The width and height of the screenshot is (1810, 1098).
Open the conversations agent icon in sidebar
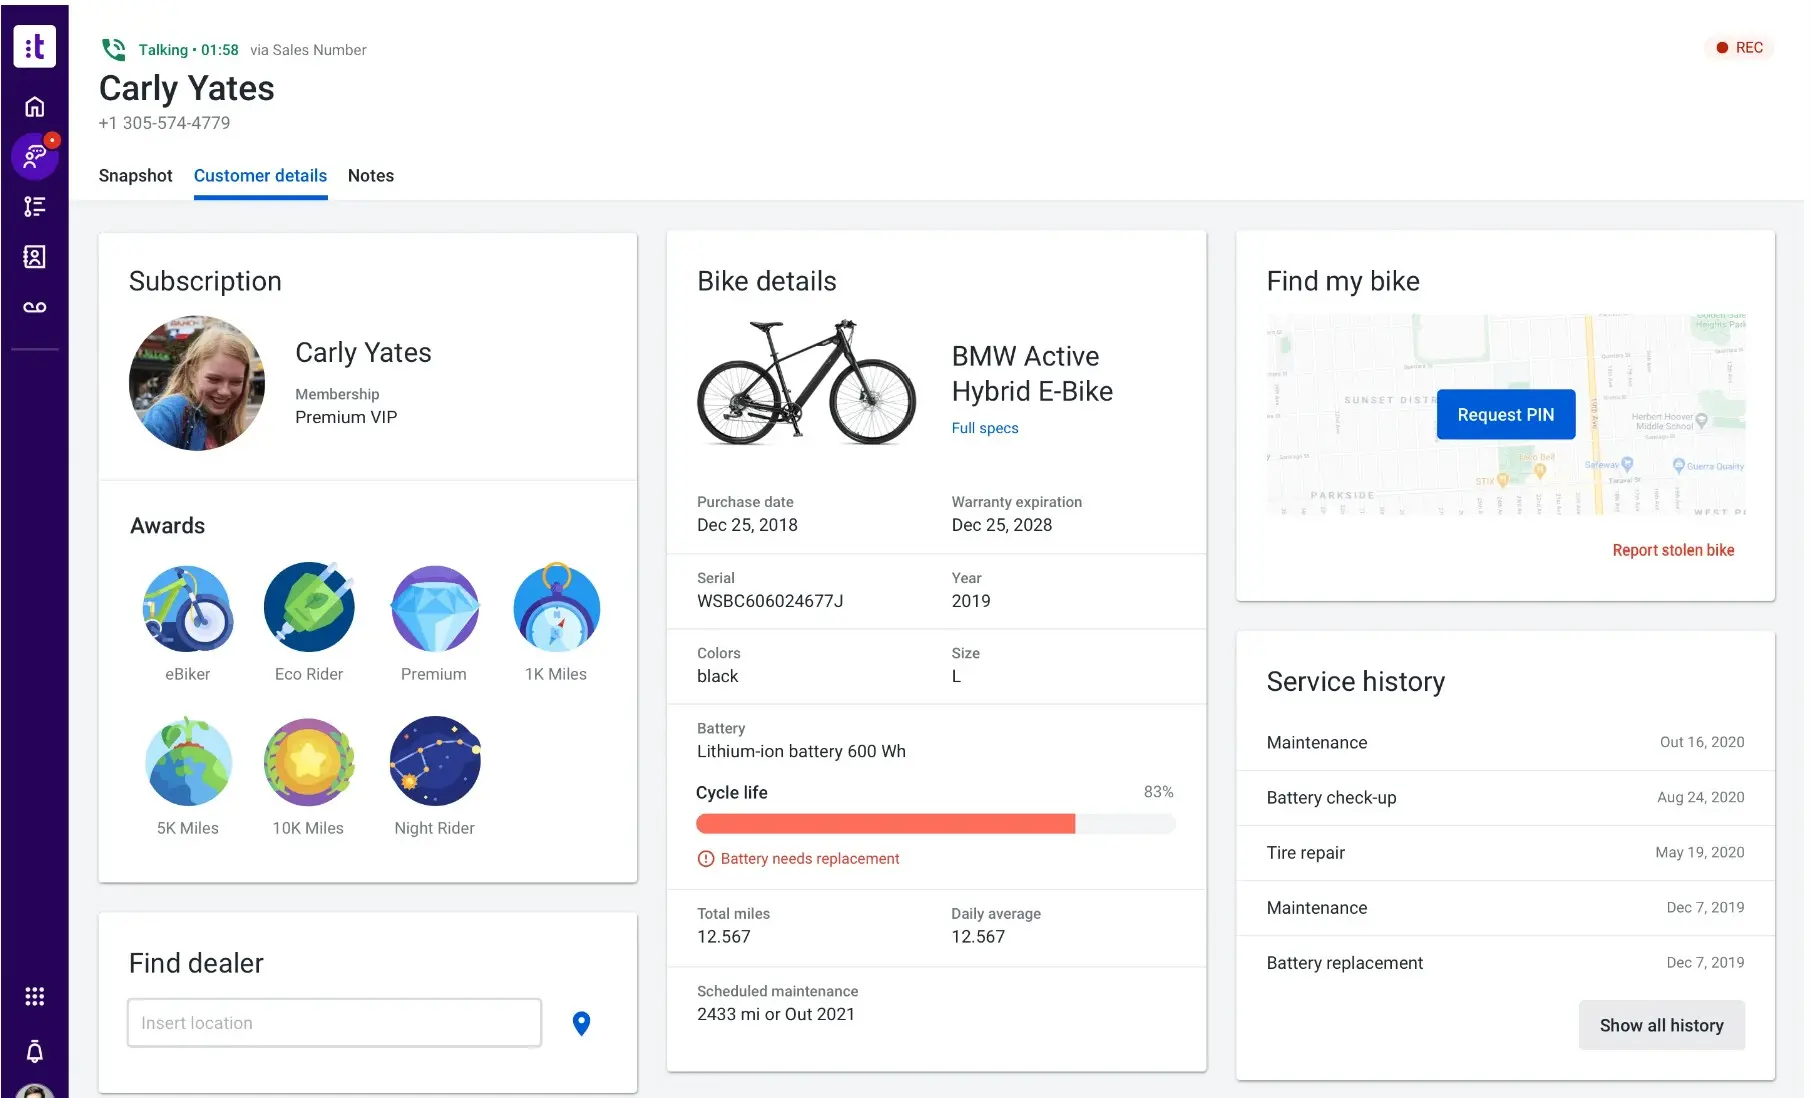coord(35,156)
